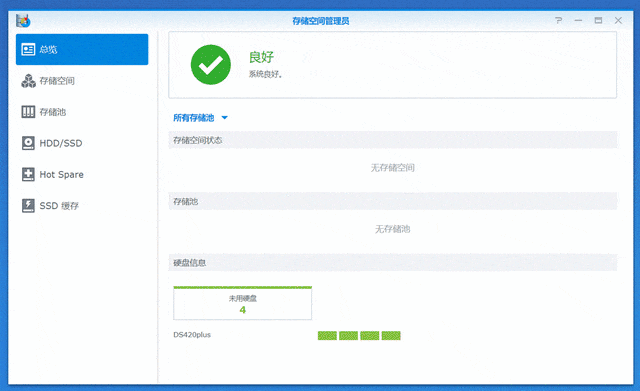The image size is (640, 391).
Task: Select the SSD 缓存 cache icon
Action: [x=28, y=206]
